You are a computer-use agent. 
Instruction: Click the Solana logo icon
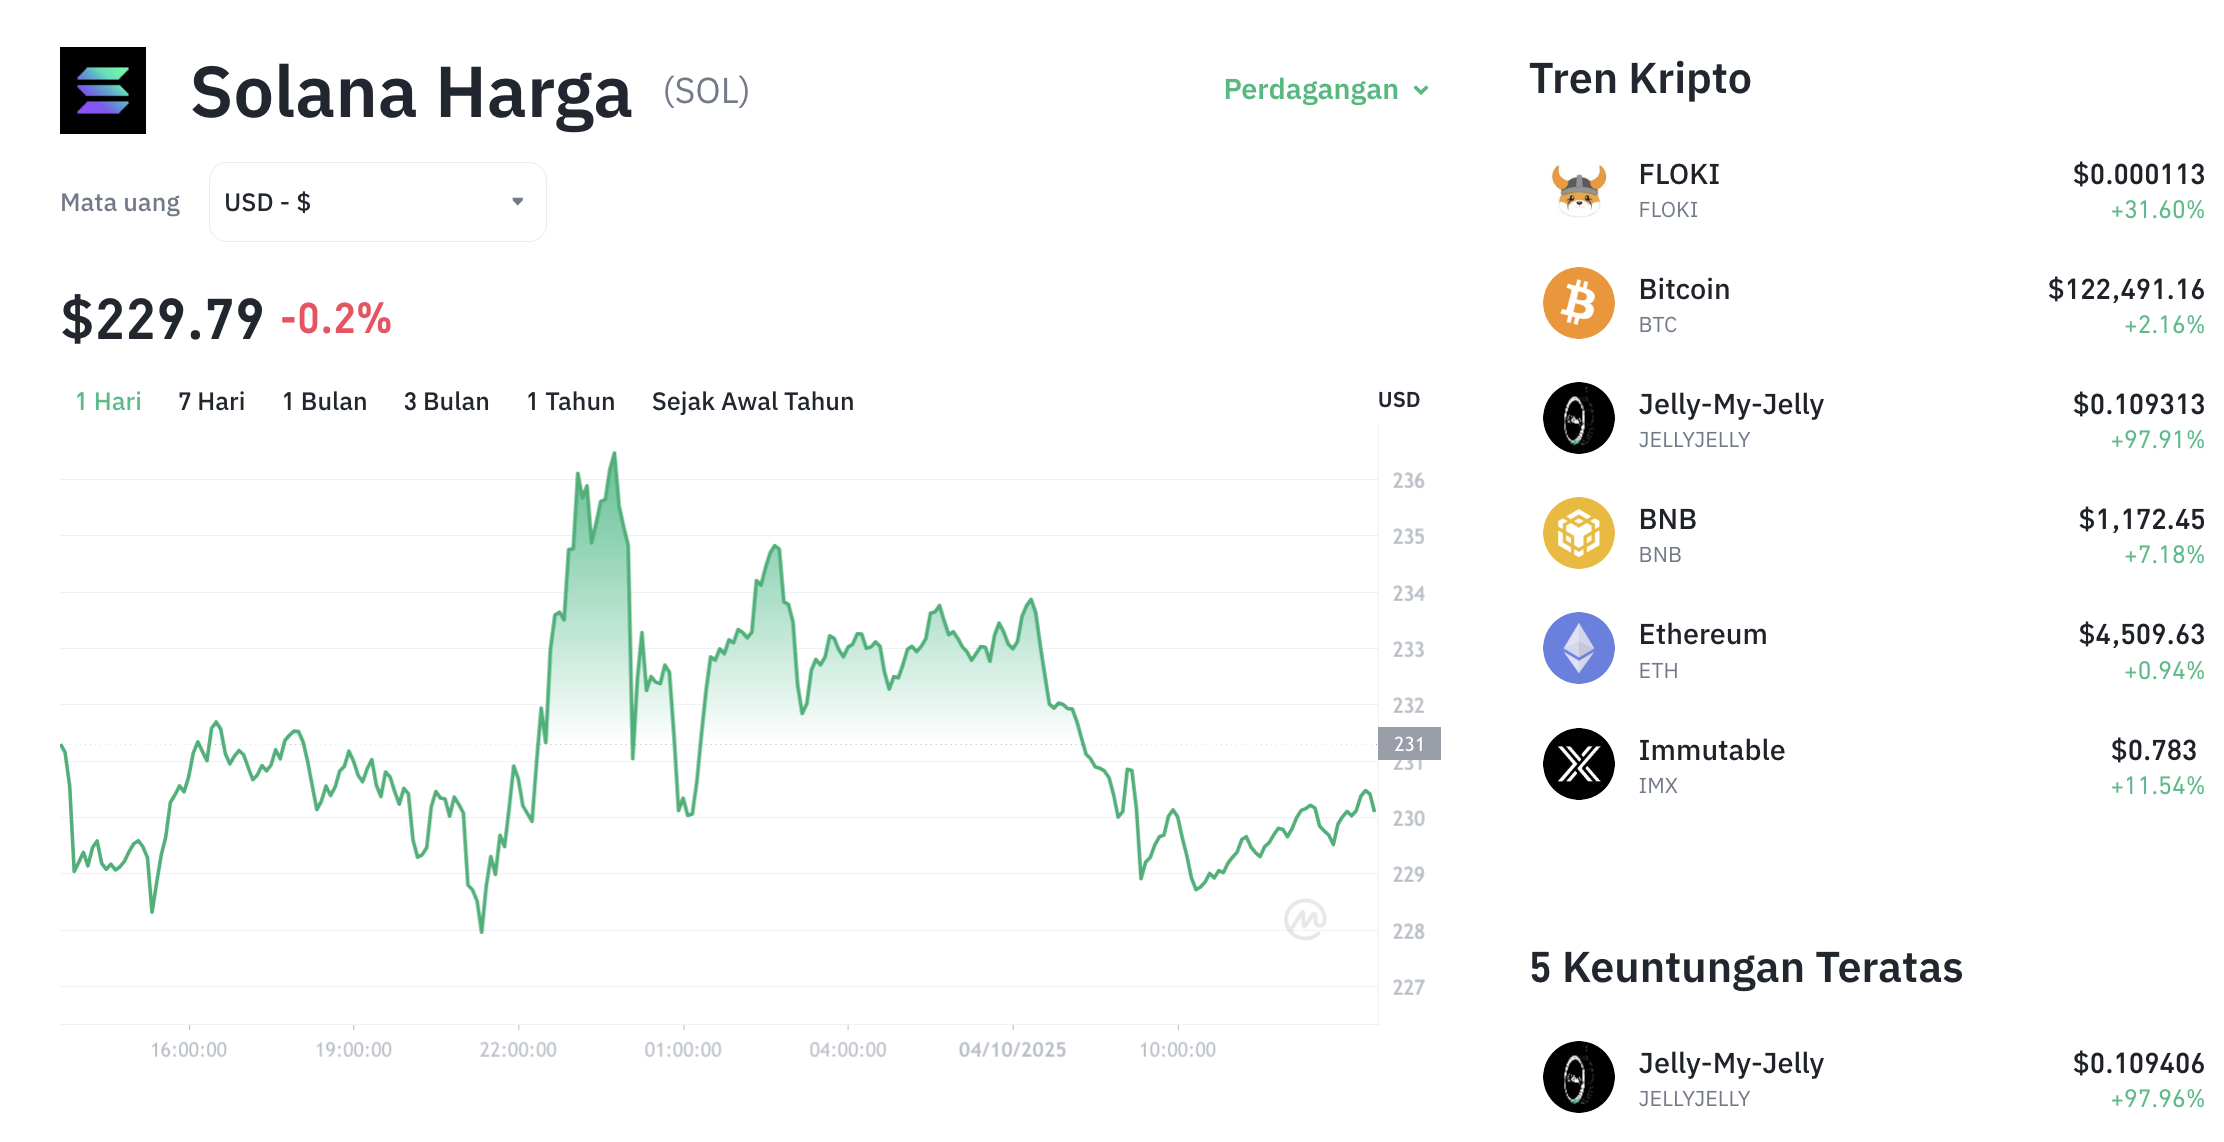103,90
